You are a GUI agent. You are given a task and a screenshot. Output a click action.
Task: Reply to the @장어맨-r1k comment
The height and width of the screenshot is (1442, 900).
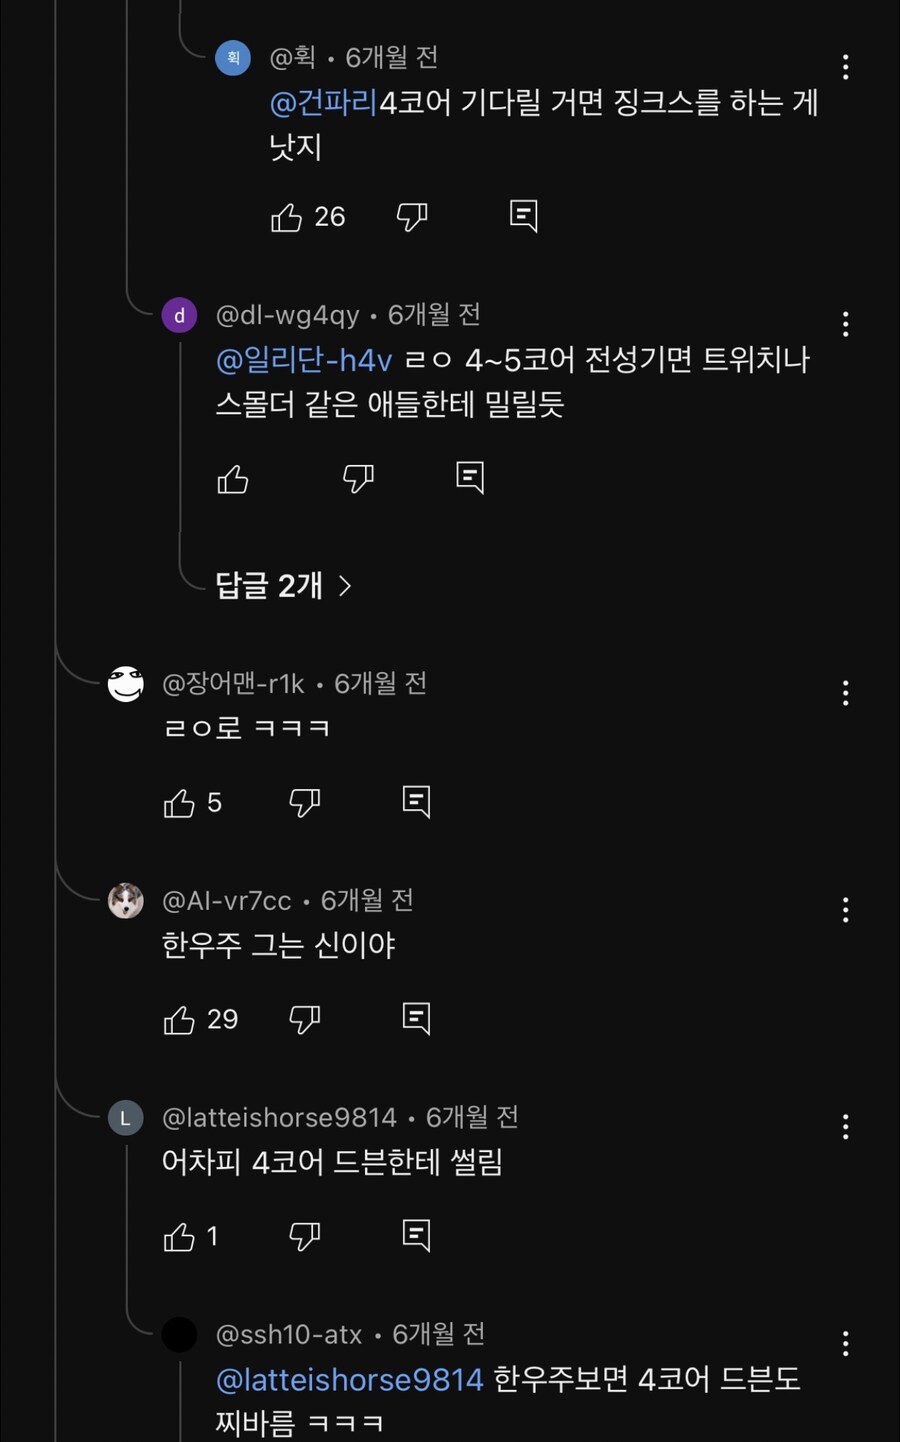tap(416, 802)
